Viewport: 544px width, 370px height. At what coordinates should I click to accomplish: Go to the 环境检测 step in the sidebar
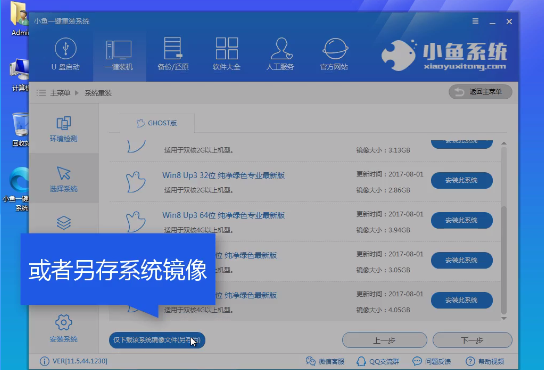tap(63, 129)
